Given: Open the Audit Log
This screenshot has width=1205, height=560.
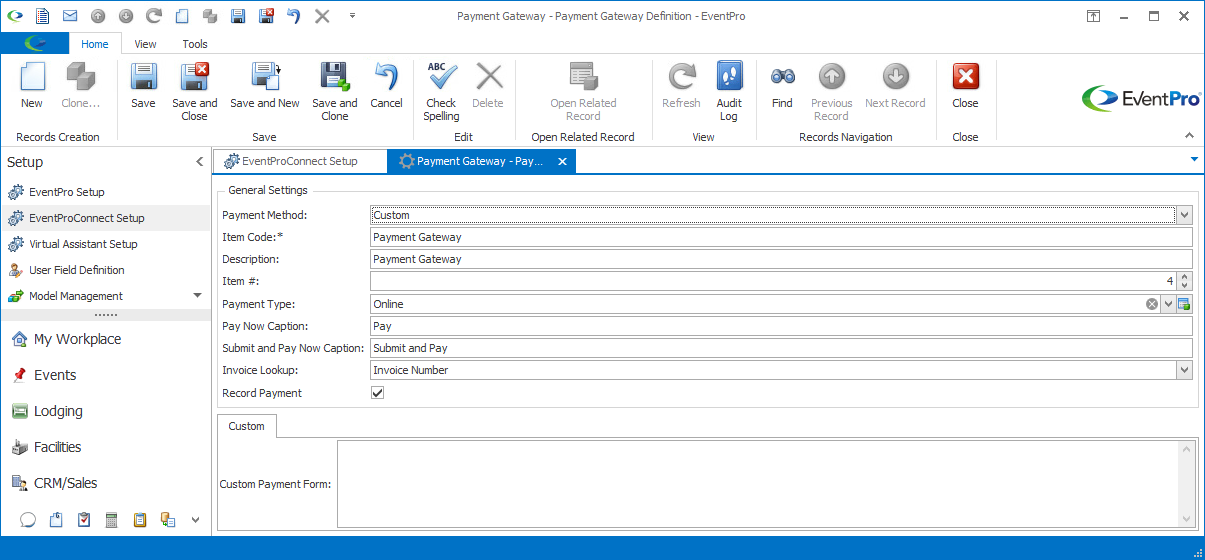Looking at the screenshot, I should click(729, 92).
